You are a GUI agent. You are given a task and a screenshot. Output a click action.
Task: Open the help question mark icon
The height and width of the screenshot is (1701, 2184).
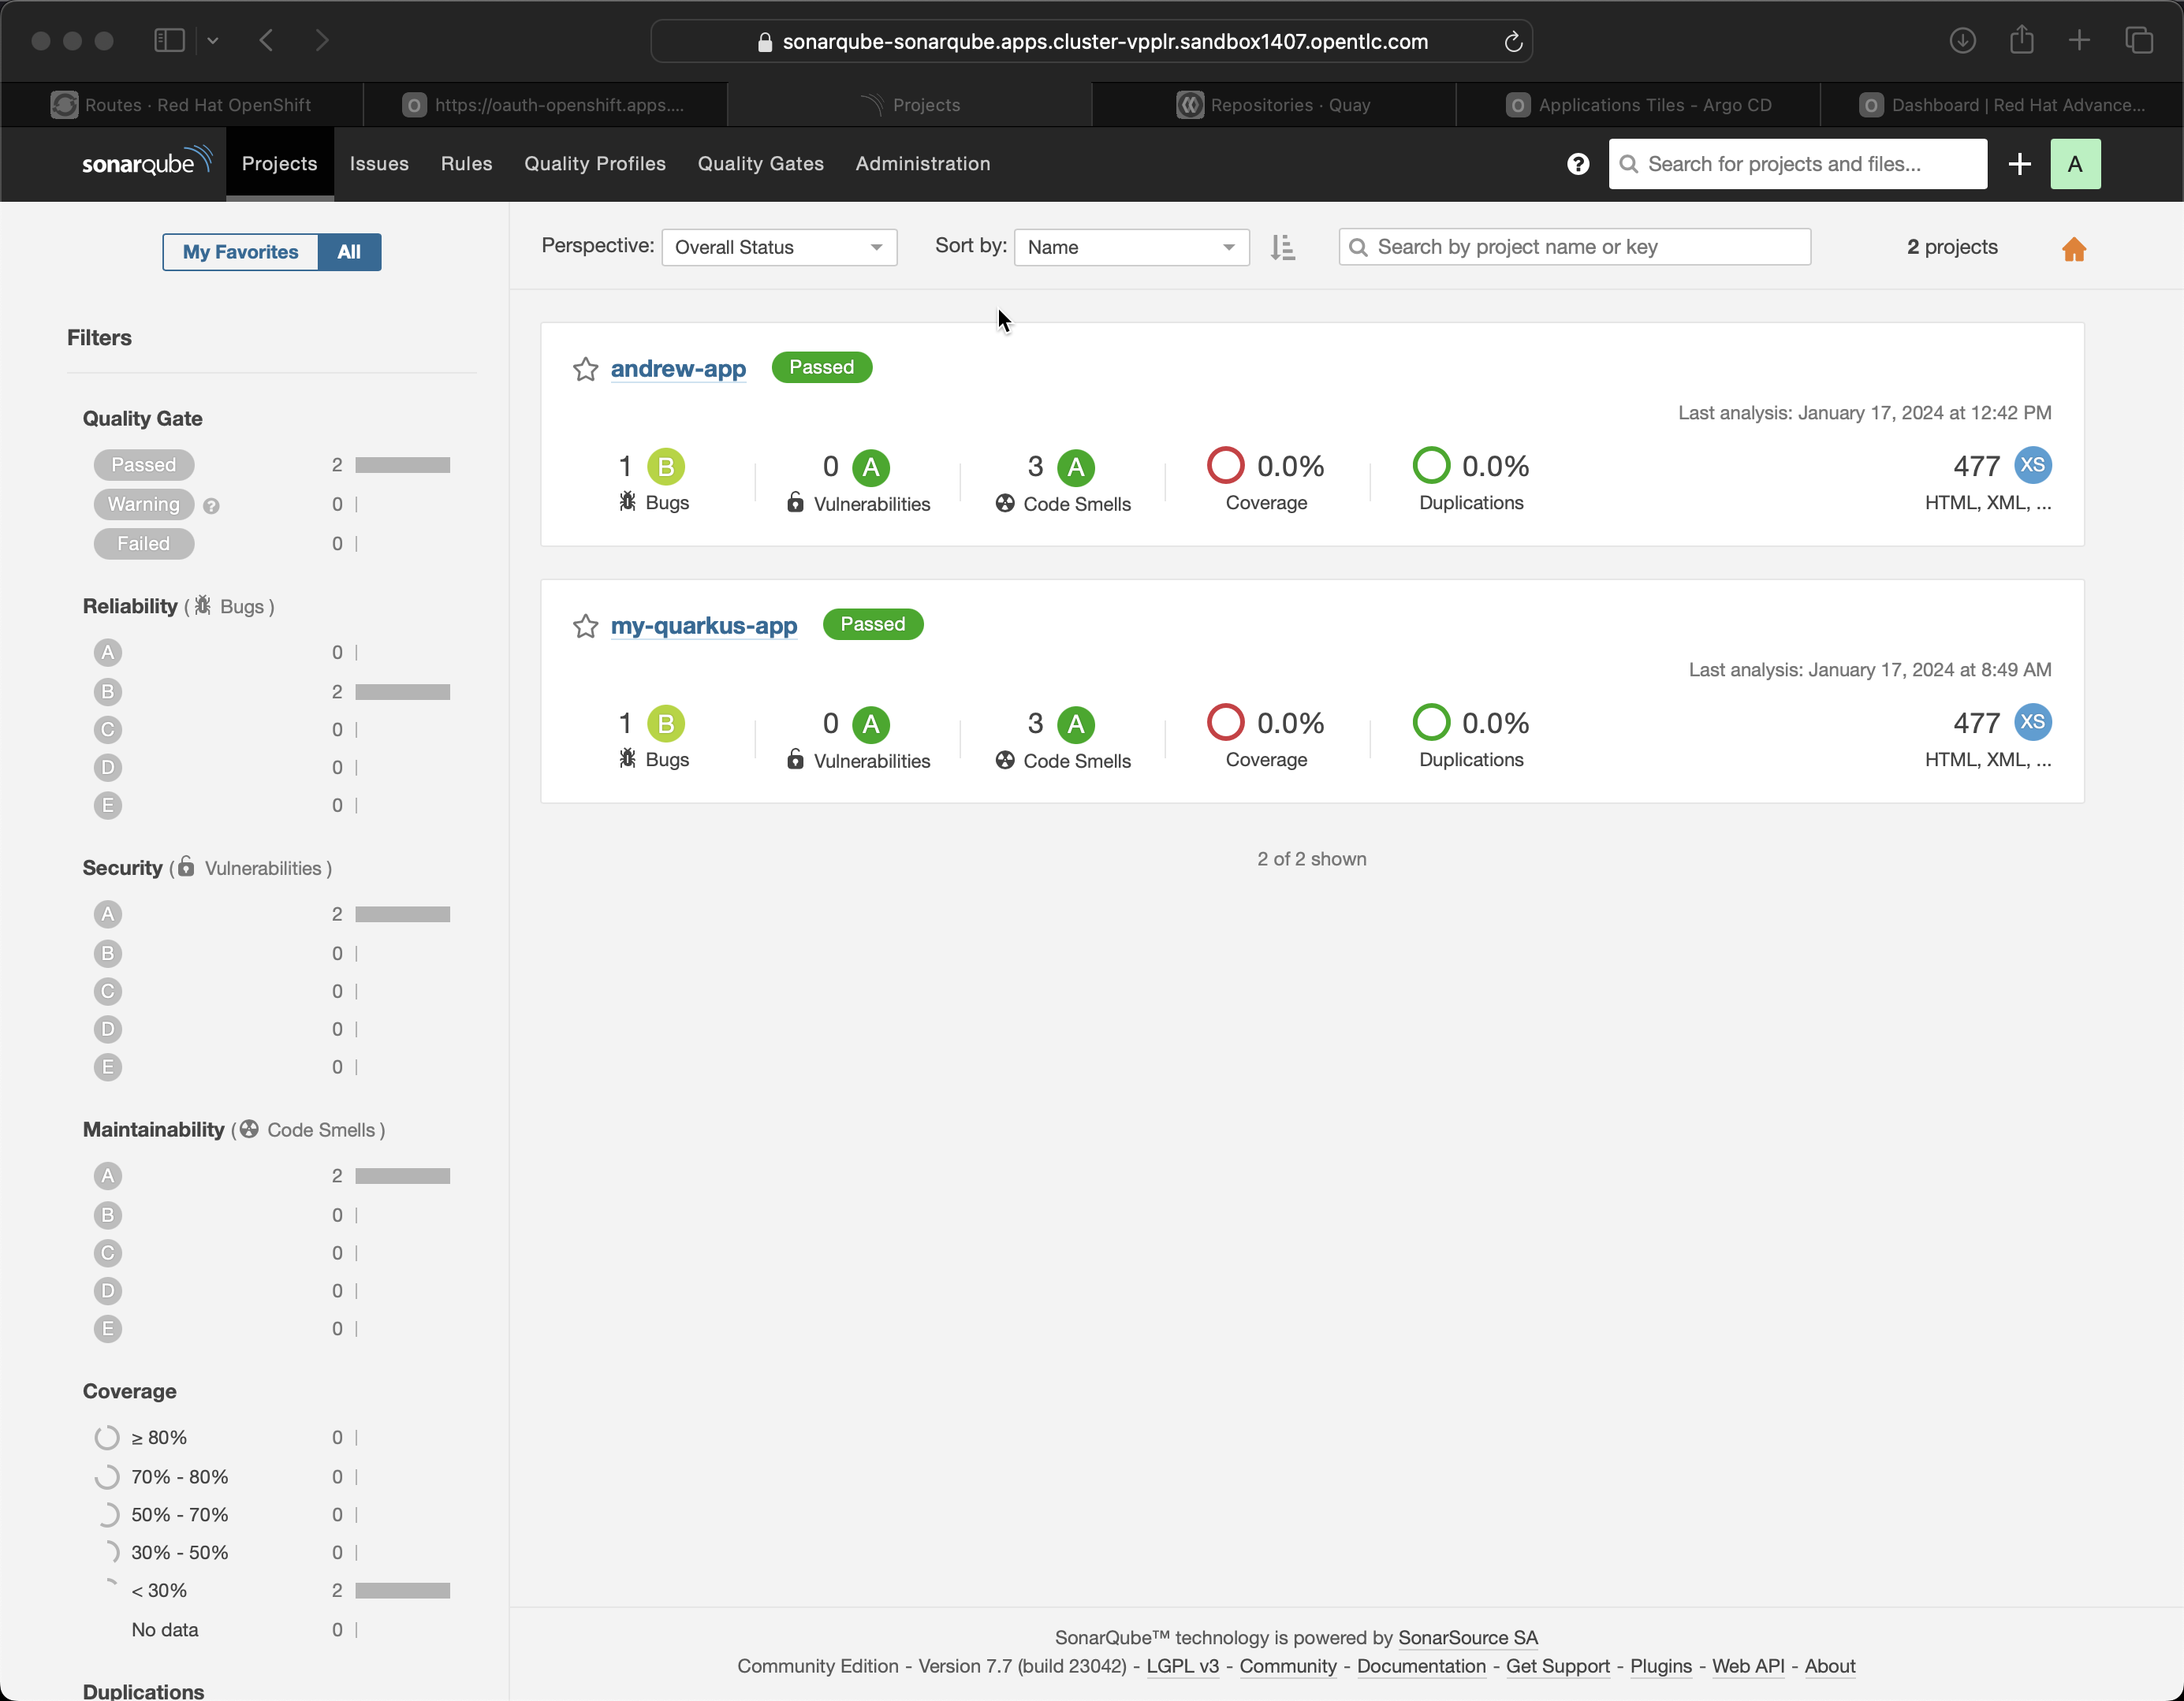1577,164
